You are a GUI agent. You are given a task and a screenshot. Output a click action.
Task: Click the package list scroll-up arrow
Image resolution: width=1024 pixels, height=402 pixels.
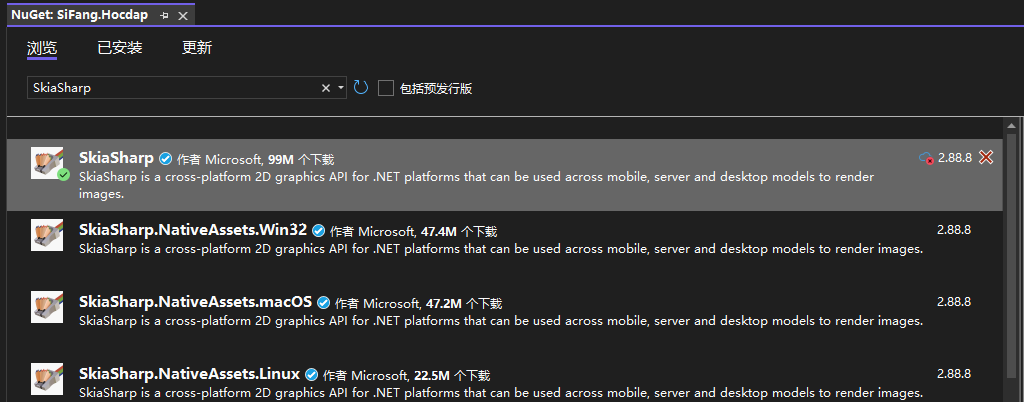[1012, 125]
